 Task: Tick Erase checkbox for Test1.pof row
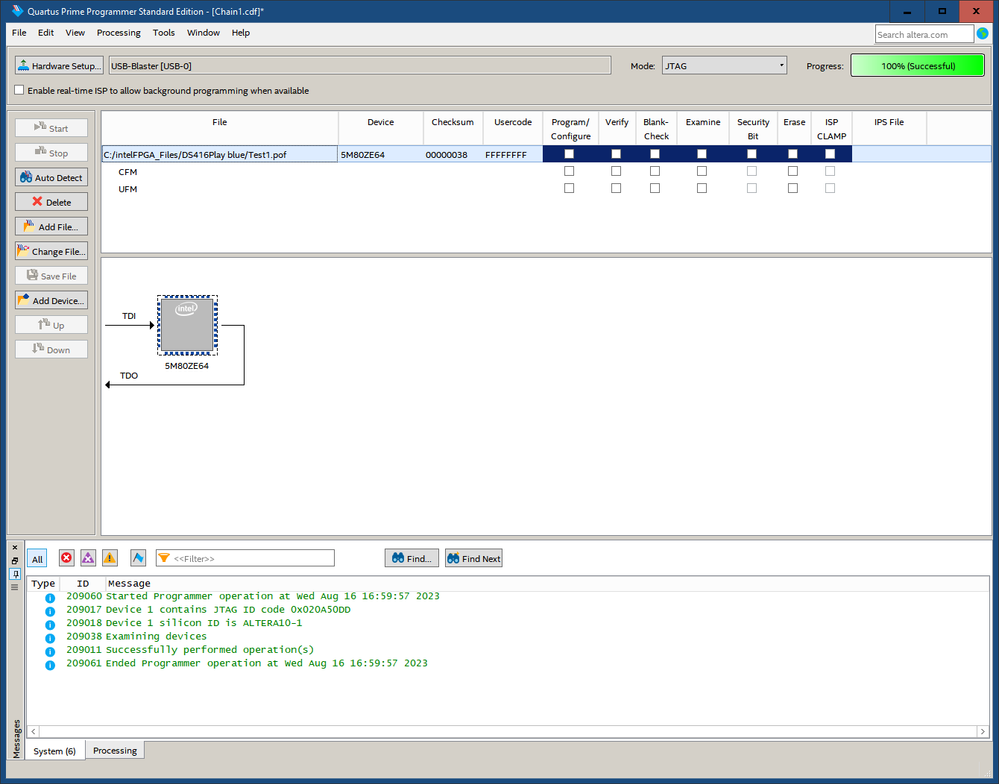tap(793, 153)
